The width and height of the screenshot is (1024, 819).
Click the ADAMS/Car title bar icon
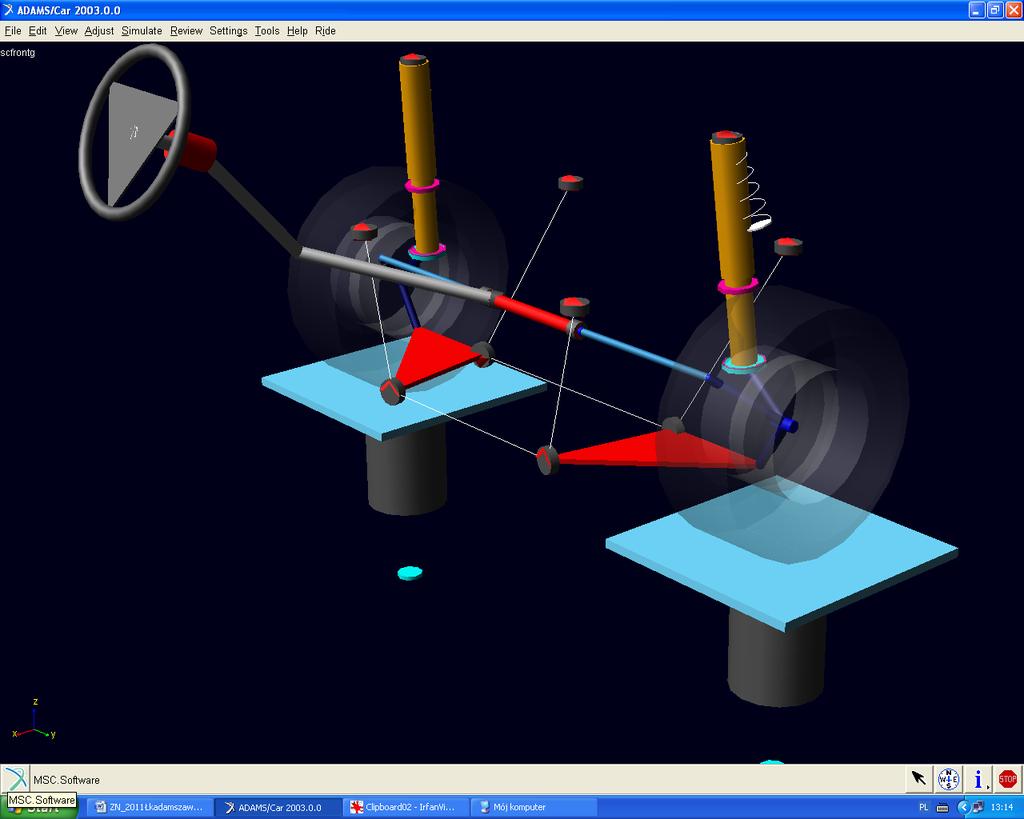8,10
